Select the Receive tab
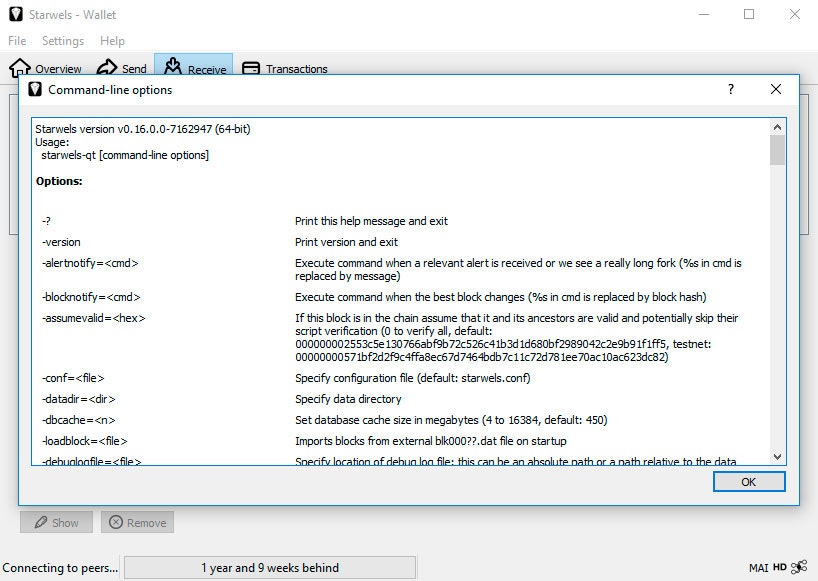Screen dimensions: 818x581 194,65
